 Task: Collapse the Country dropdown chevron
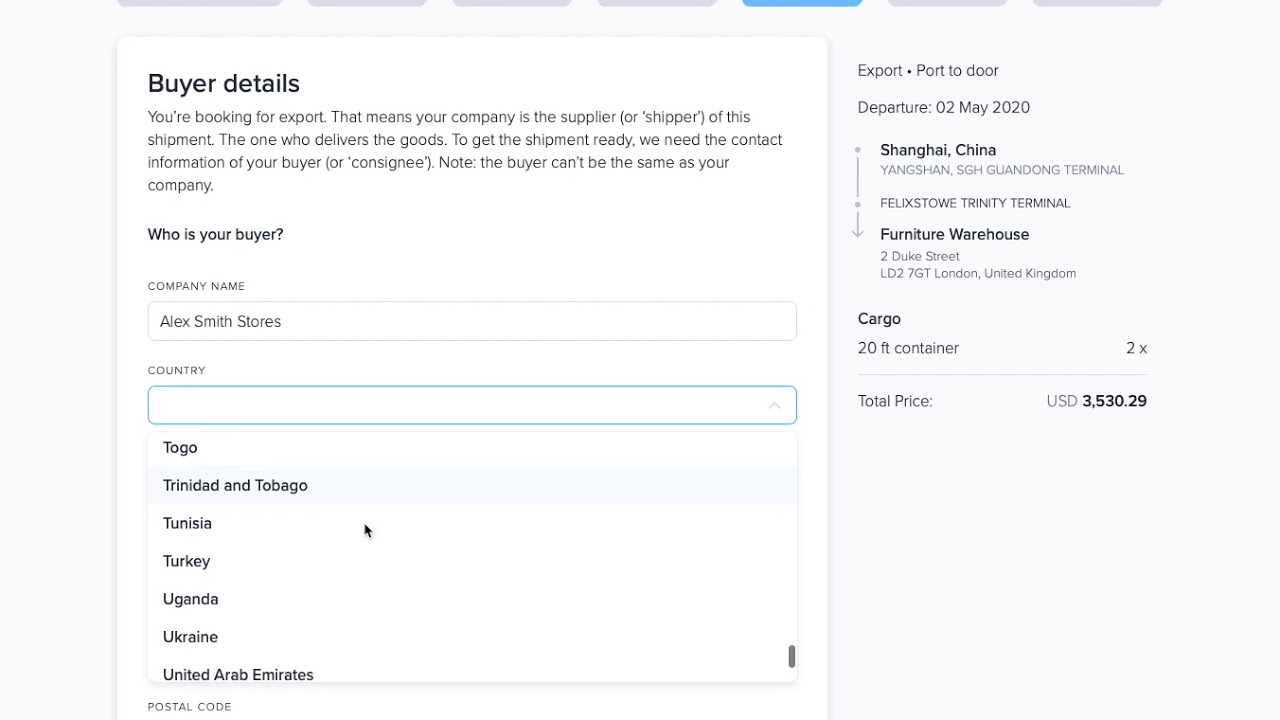coord(774,405)
